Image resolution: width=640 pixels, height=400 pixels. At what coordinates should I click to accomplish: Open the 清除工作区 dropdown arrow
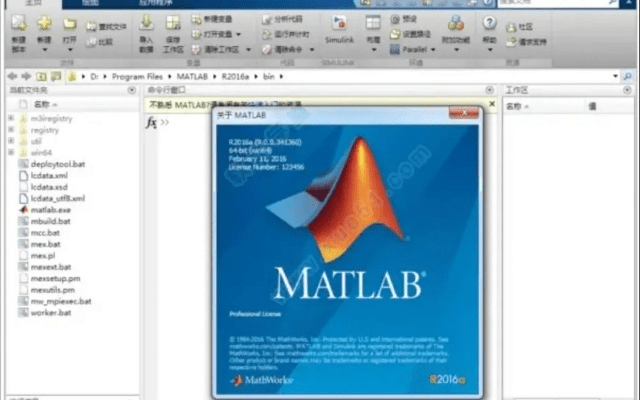248,50
